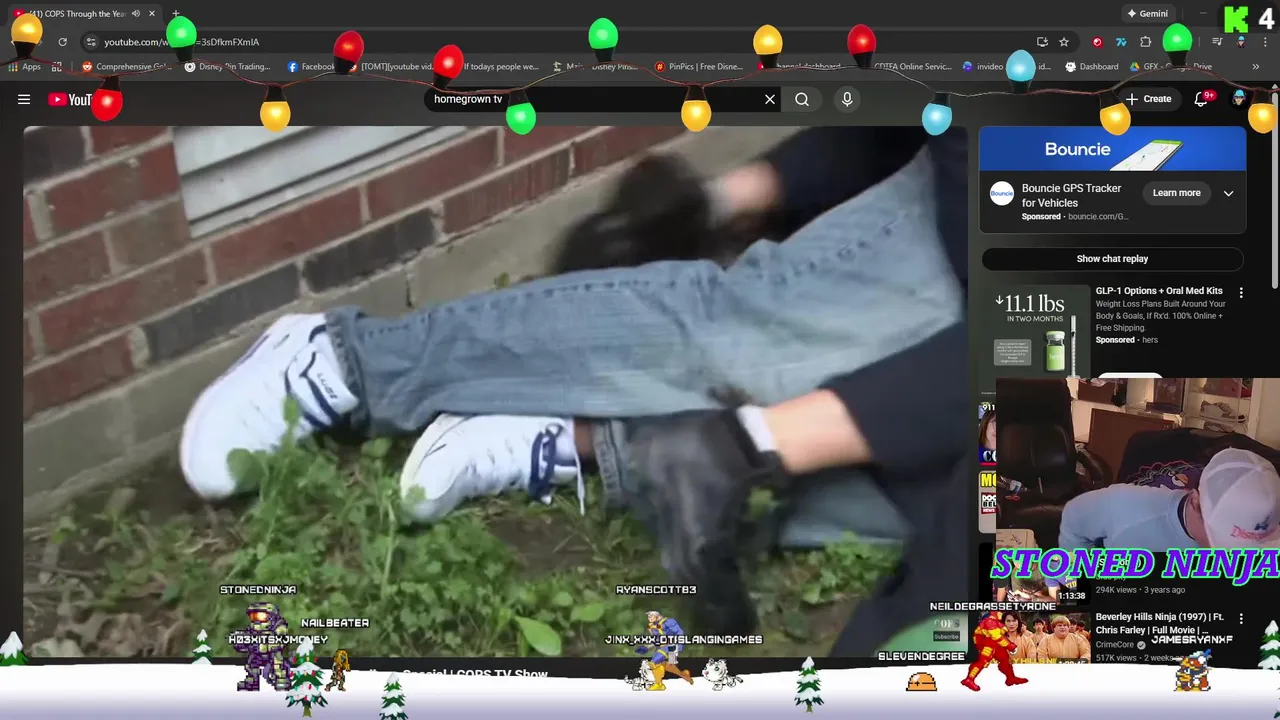
Task: Open the GFX Google Drive bookmark
Action: [x=1173, y=67]
